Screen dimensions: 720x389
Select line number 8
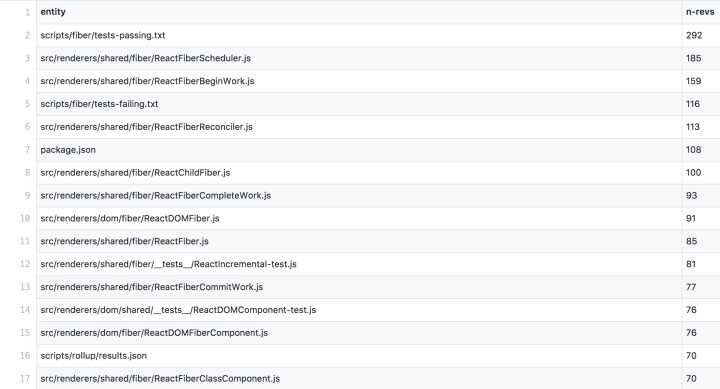27,173
